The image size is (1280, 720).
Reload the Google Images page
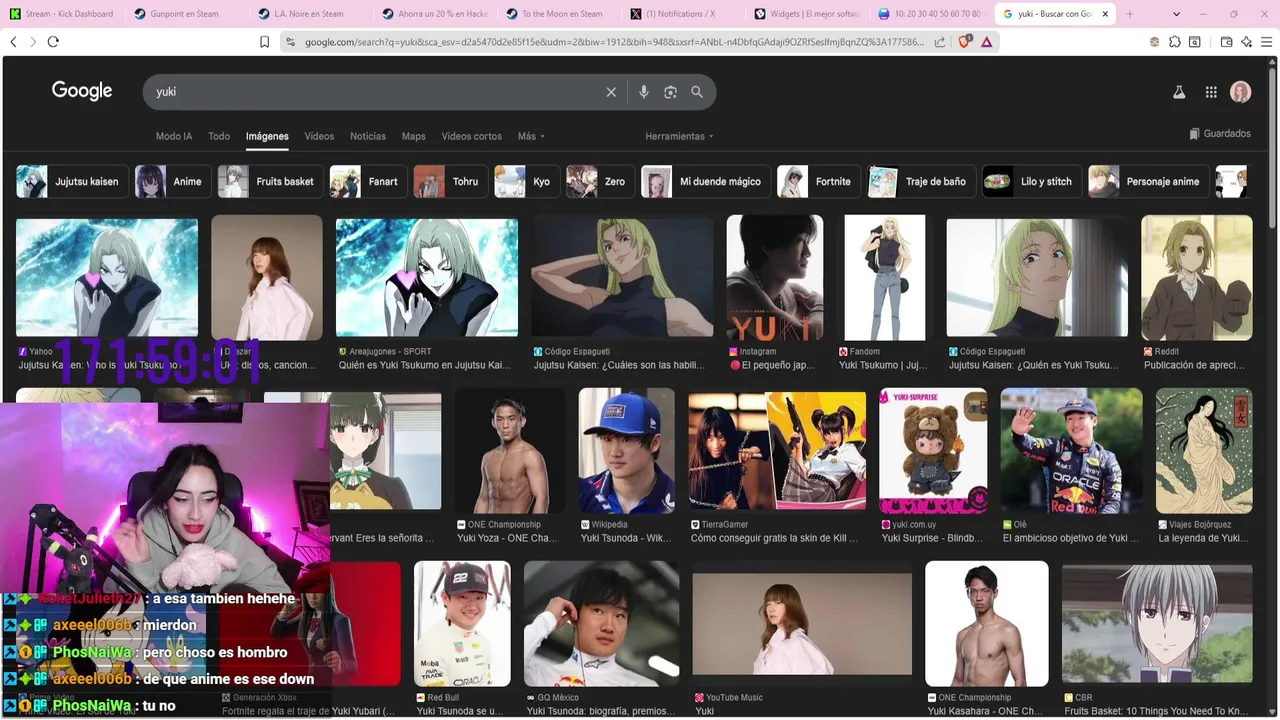point(53,42)
